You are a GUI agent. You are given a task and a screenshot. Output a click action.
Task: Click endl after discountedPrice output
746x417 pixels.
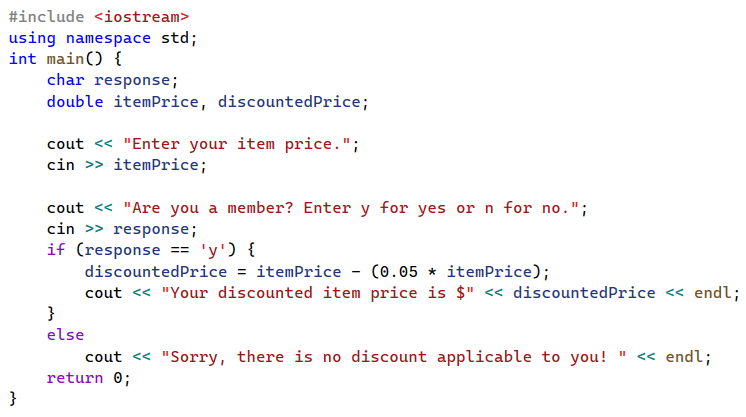coord(712,292)
